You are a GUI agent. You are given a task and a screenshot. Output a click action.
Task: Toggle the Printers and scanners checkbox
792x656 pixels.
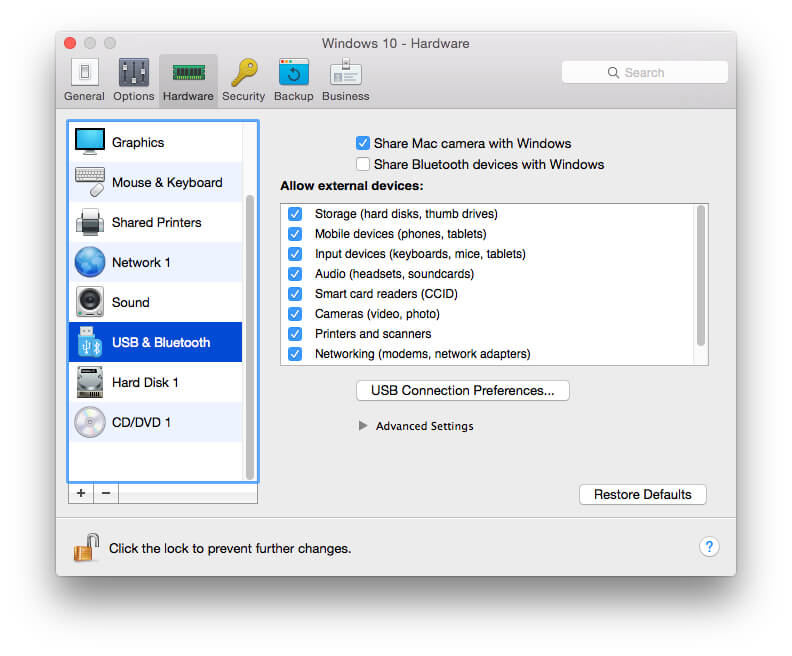[295, 334]
